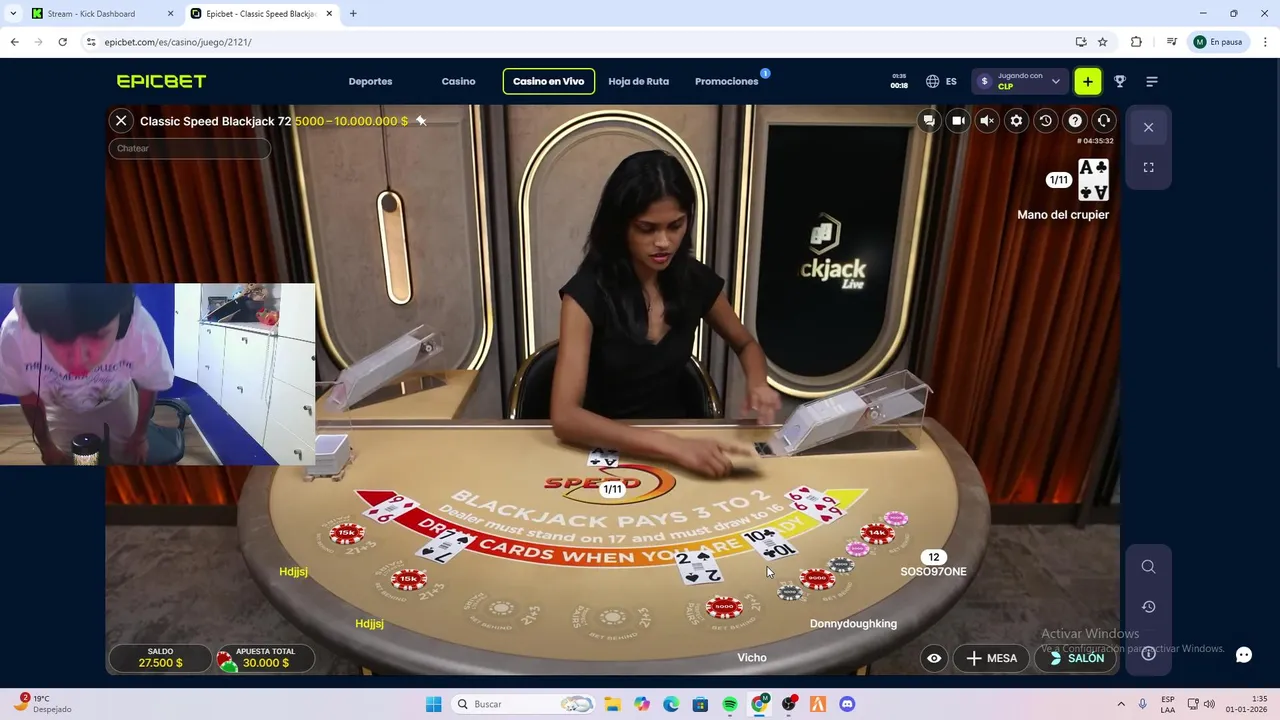Screen dimensions: 1280x720
Task: Click the dealer hand 1/11 badge
Action: [1058, 180]
